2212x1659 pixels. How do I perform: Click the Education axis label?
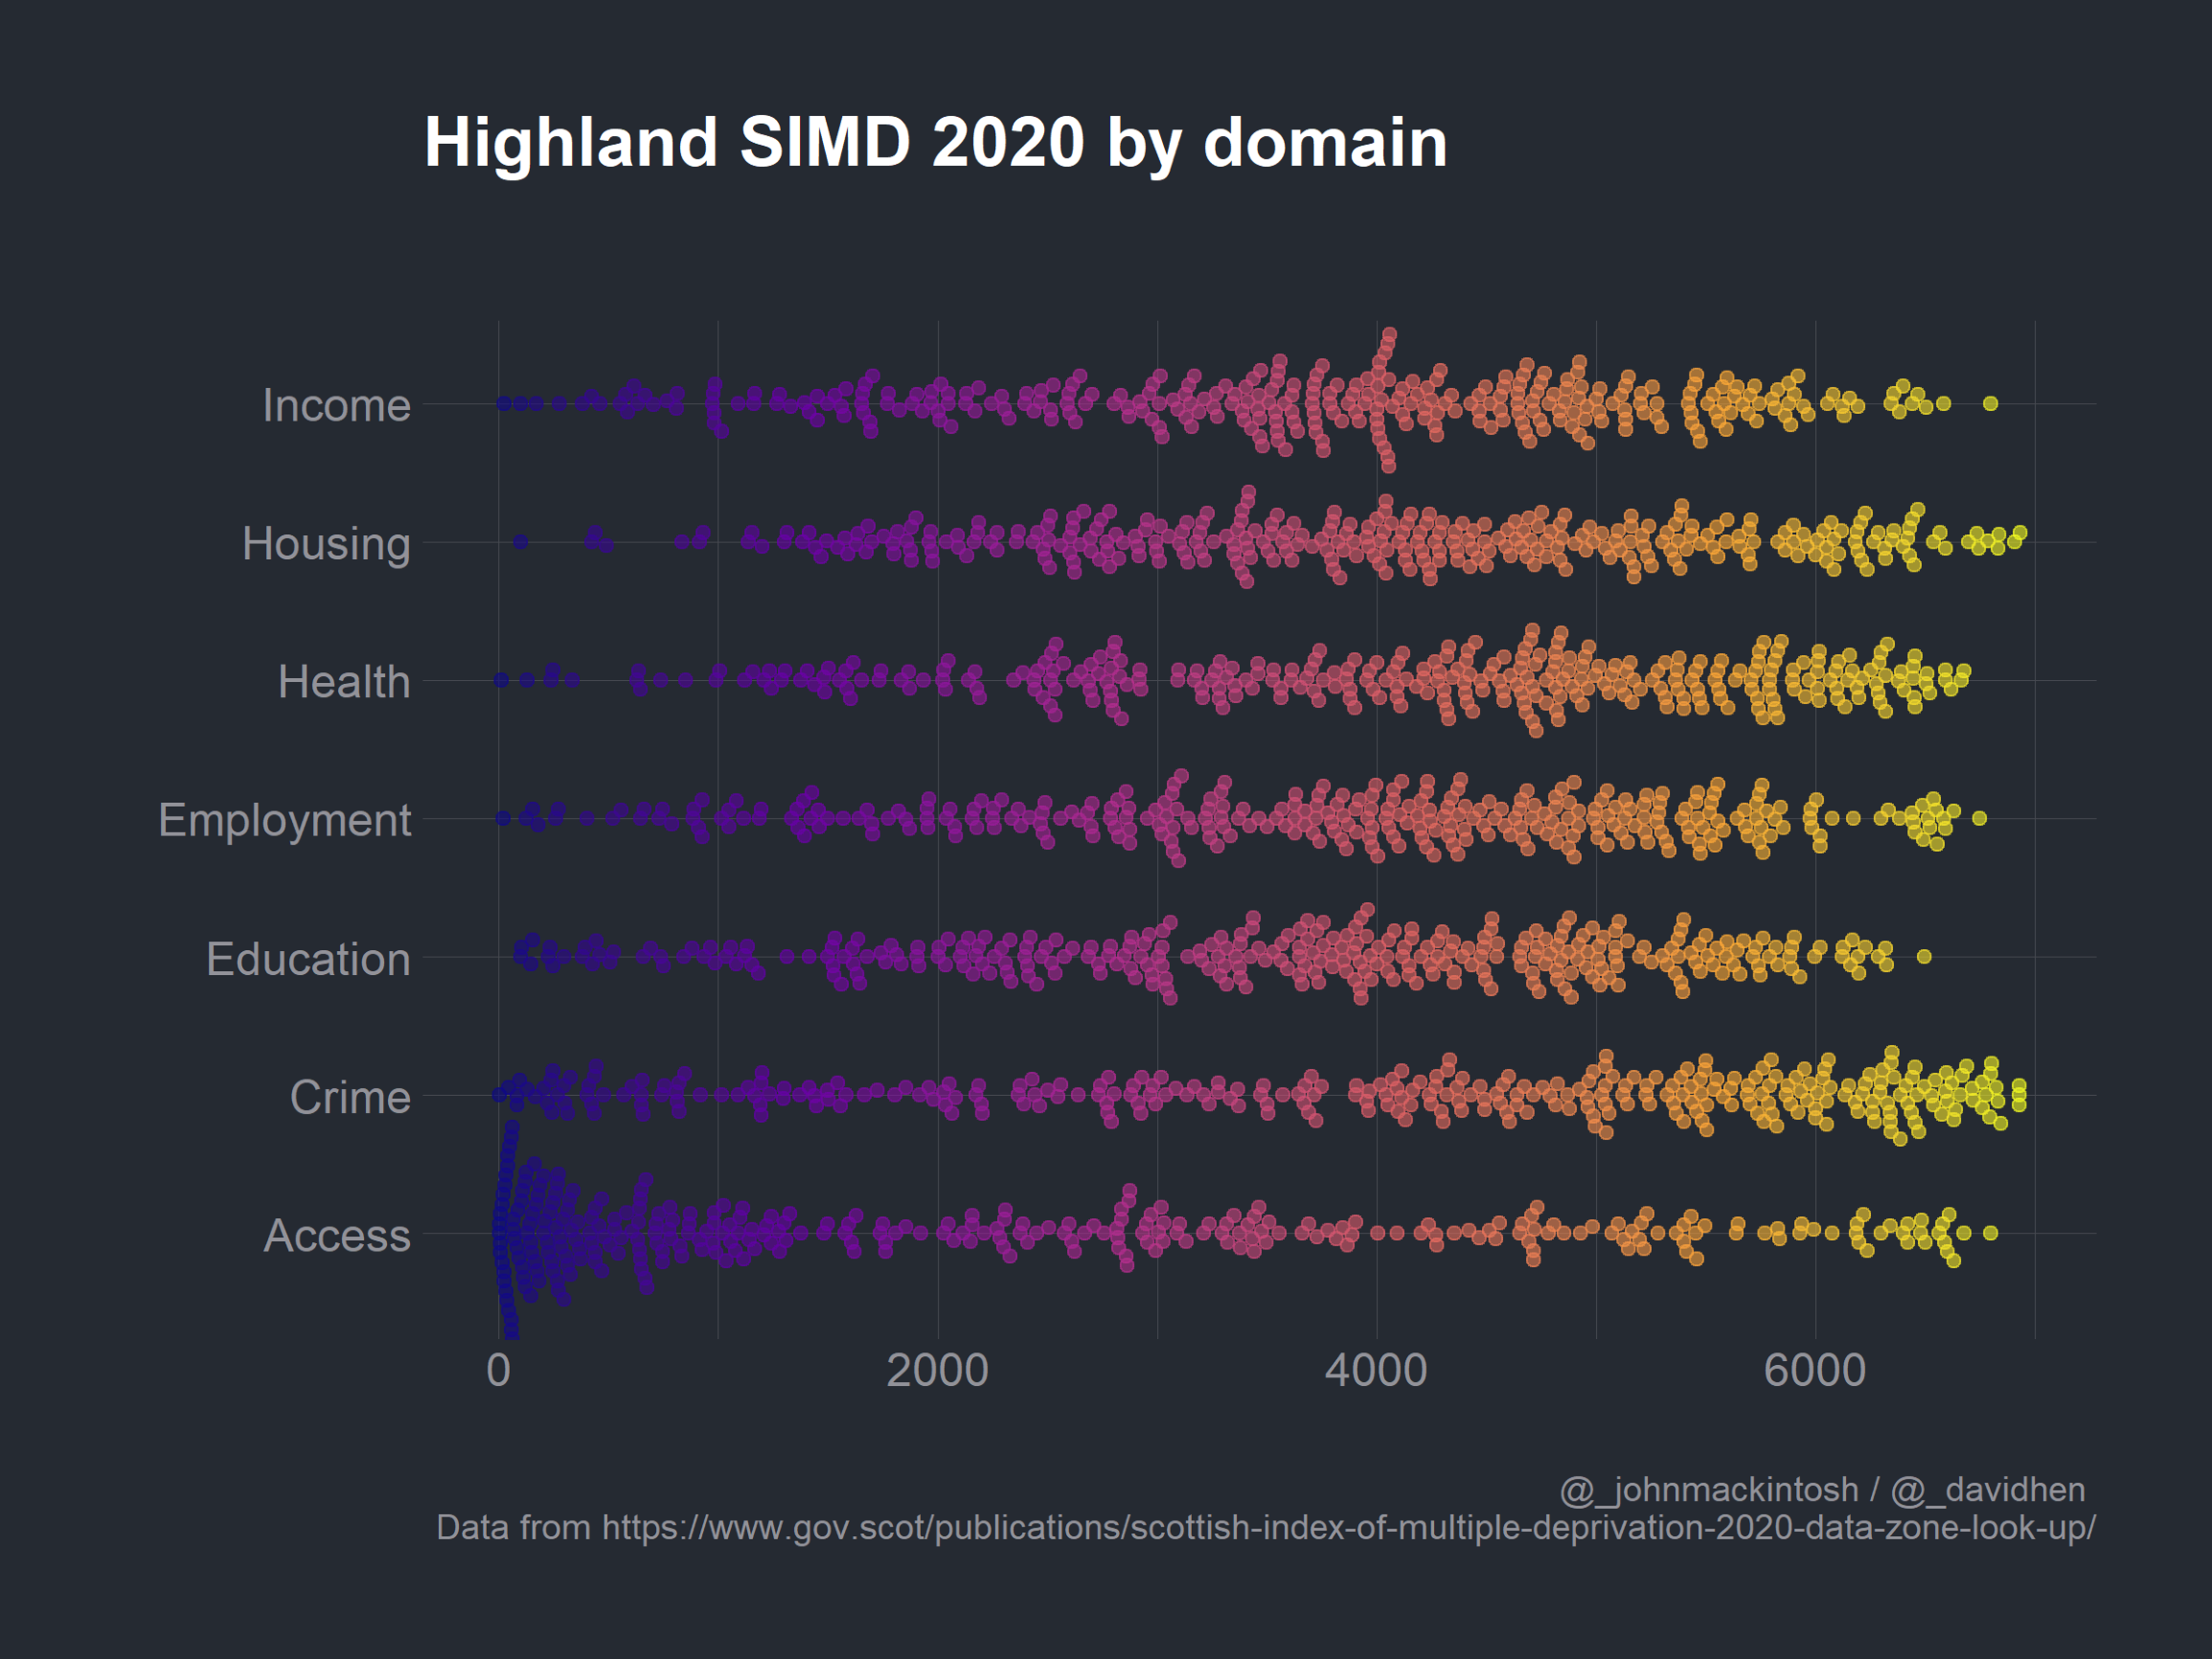pyautogui.click(x=308, y=959)
